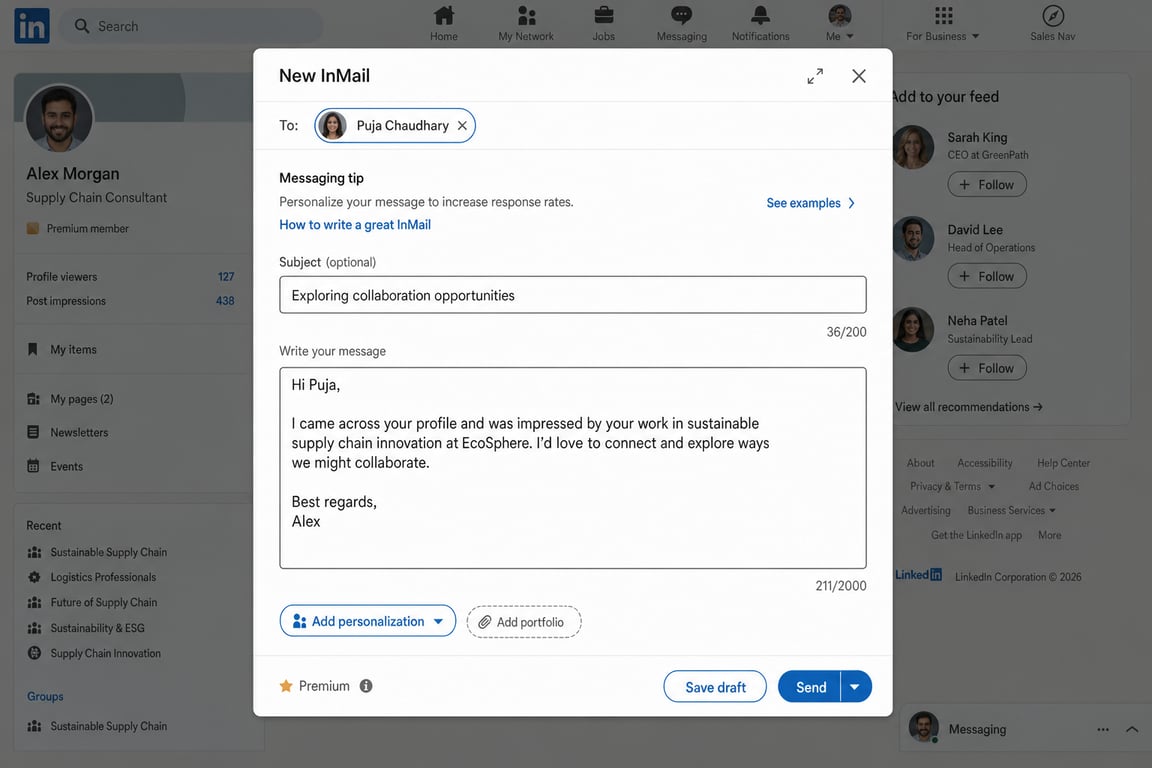Screen dimensions: 1152x768
Task: Send the InMail message
Action: point(810,686)
